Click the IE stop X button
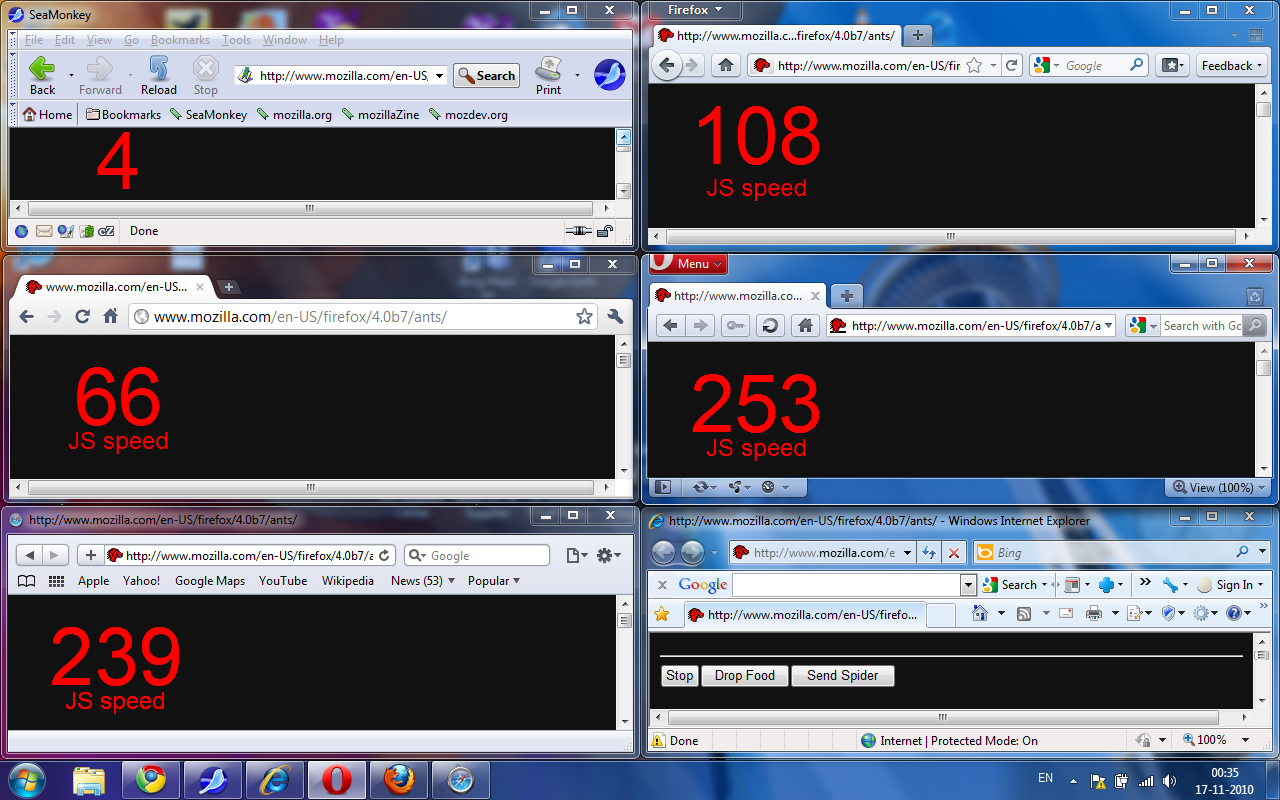1280x800 pixels. click(x=954, y=552)
